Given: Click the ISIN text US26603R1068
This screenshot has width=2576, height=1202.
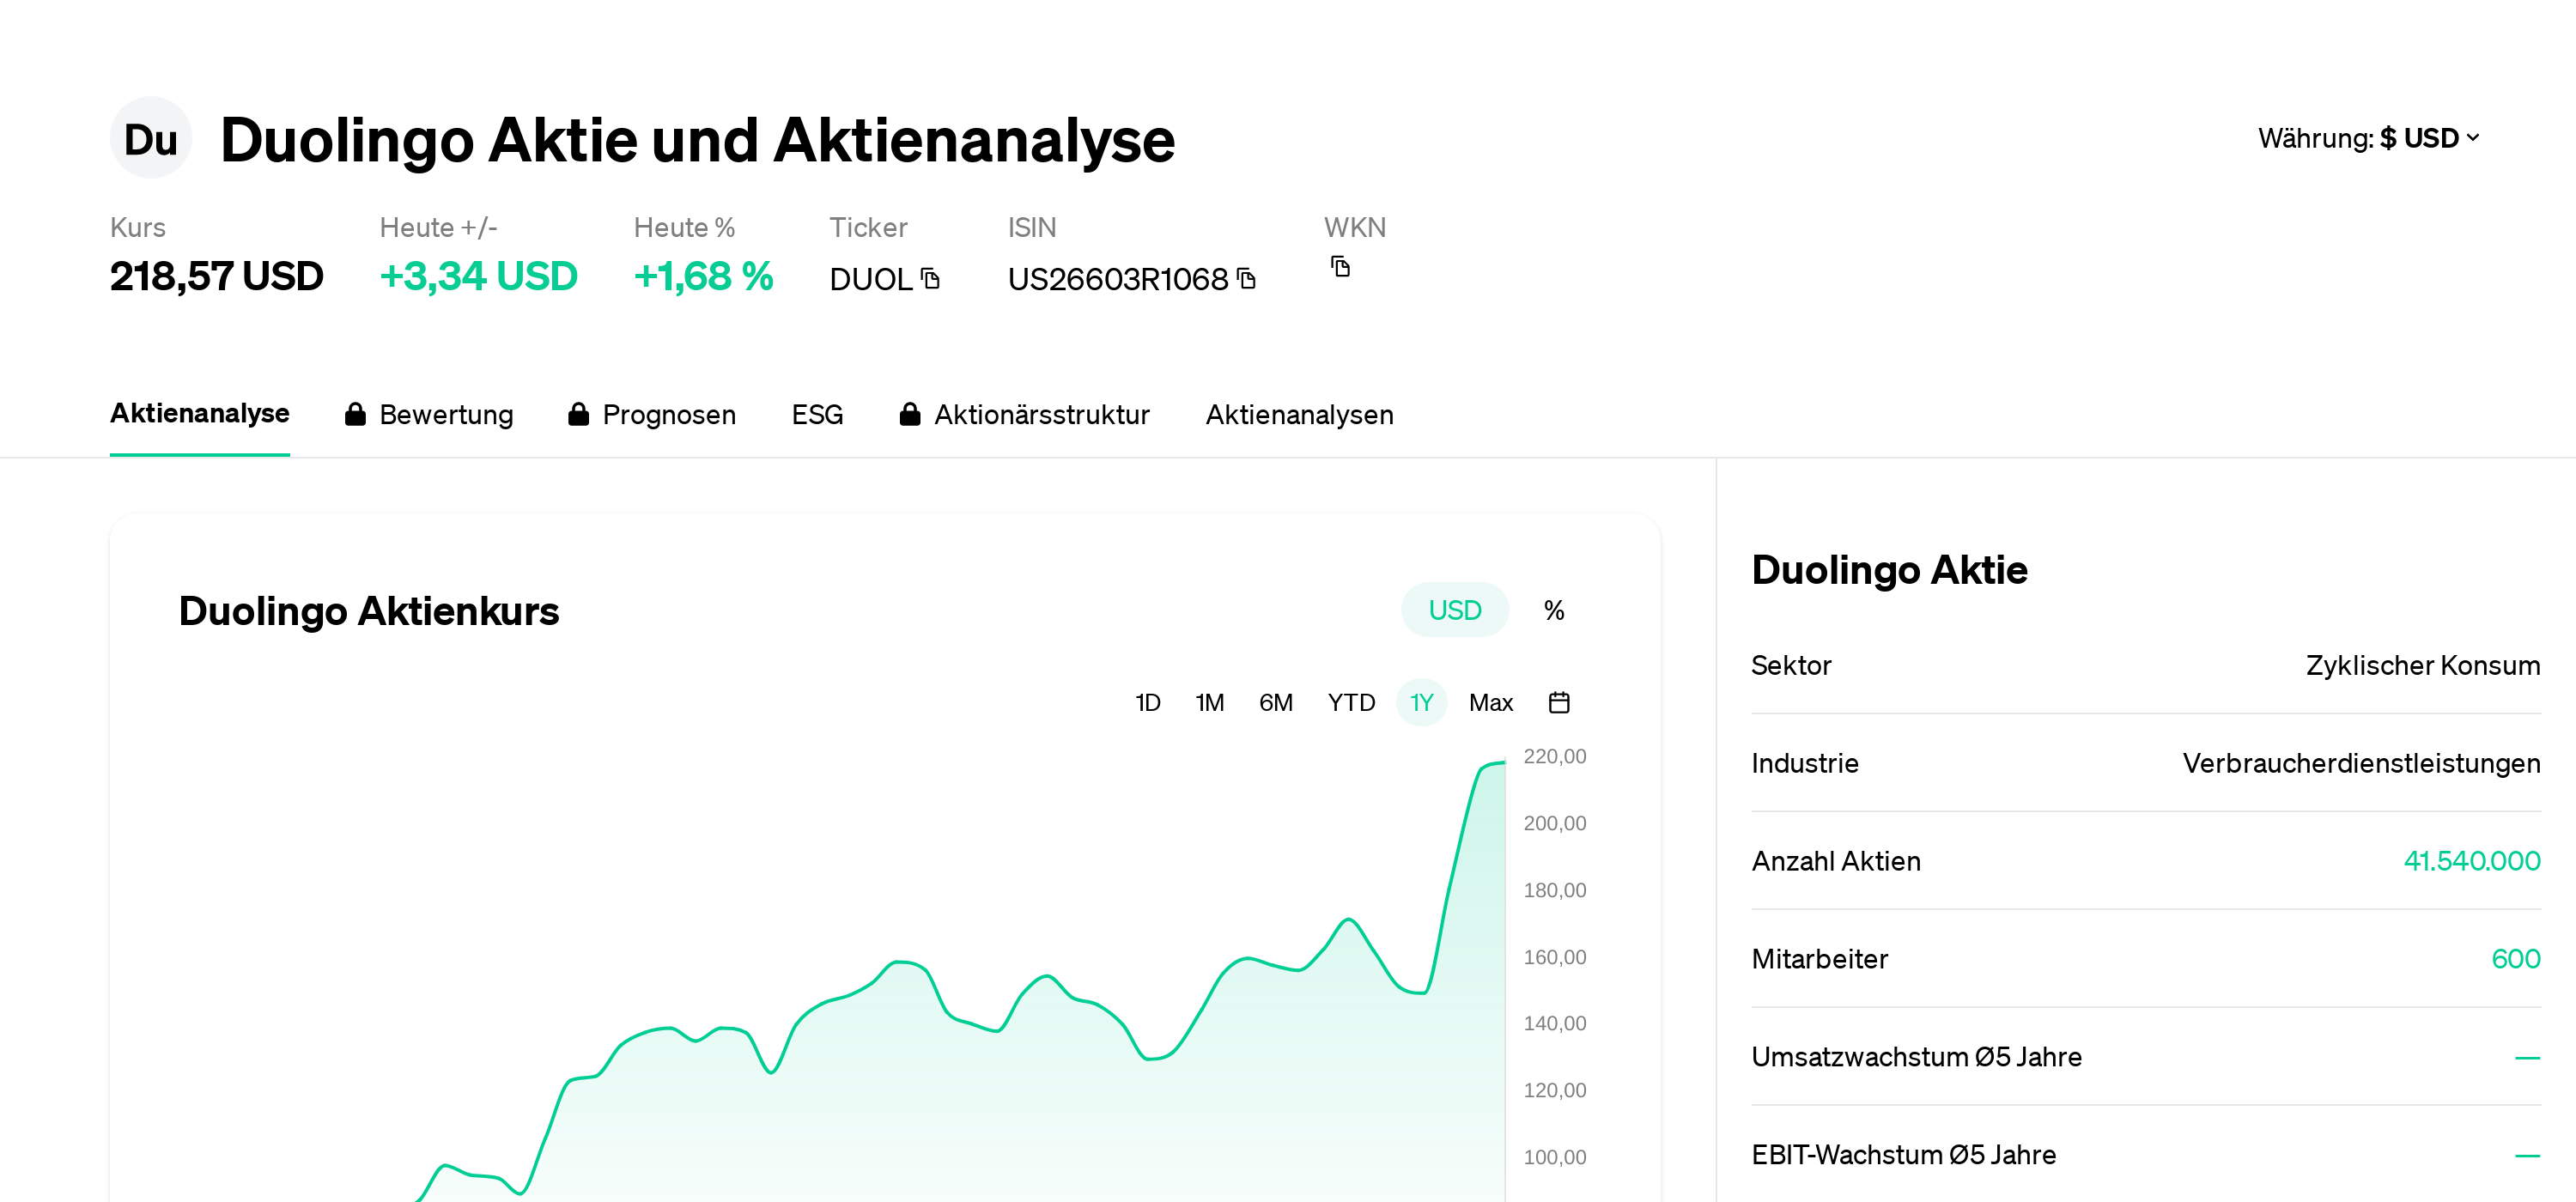Looking at the screenshot, I should point(1117,279).
